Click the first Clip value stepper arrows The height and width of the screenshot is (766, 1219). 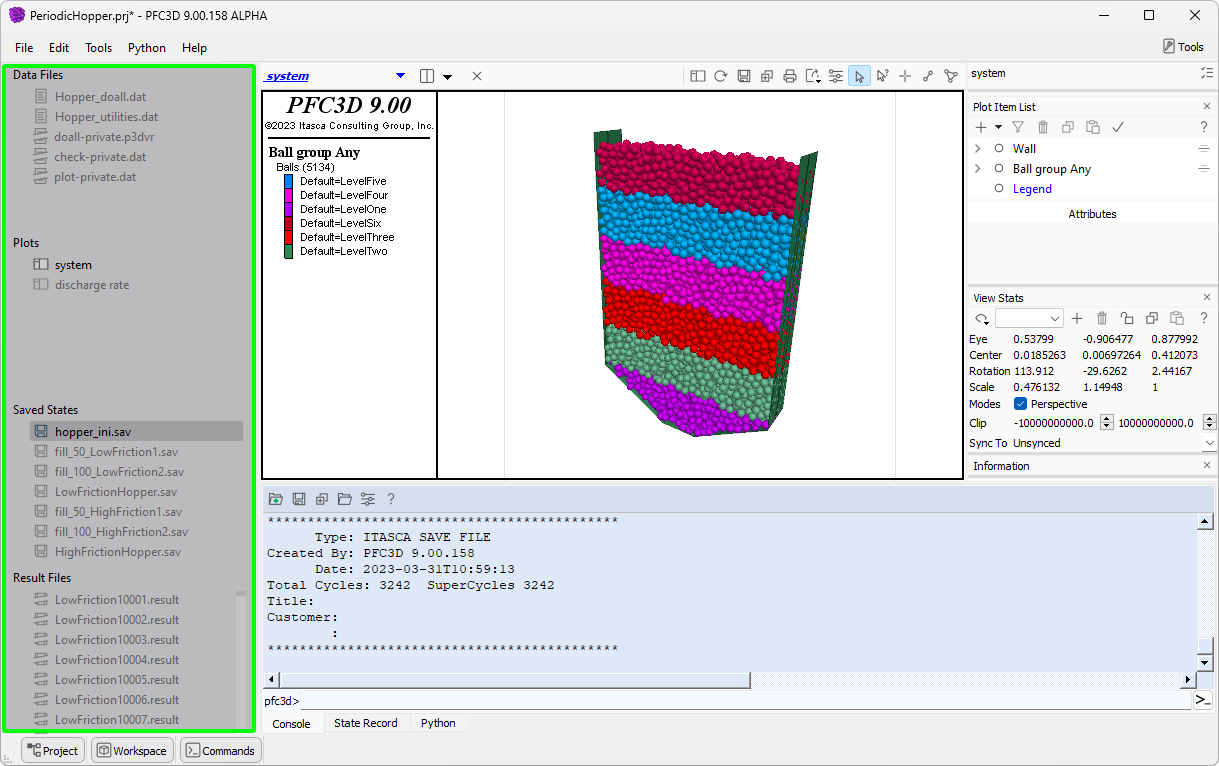click(x=1106, y=423)
